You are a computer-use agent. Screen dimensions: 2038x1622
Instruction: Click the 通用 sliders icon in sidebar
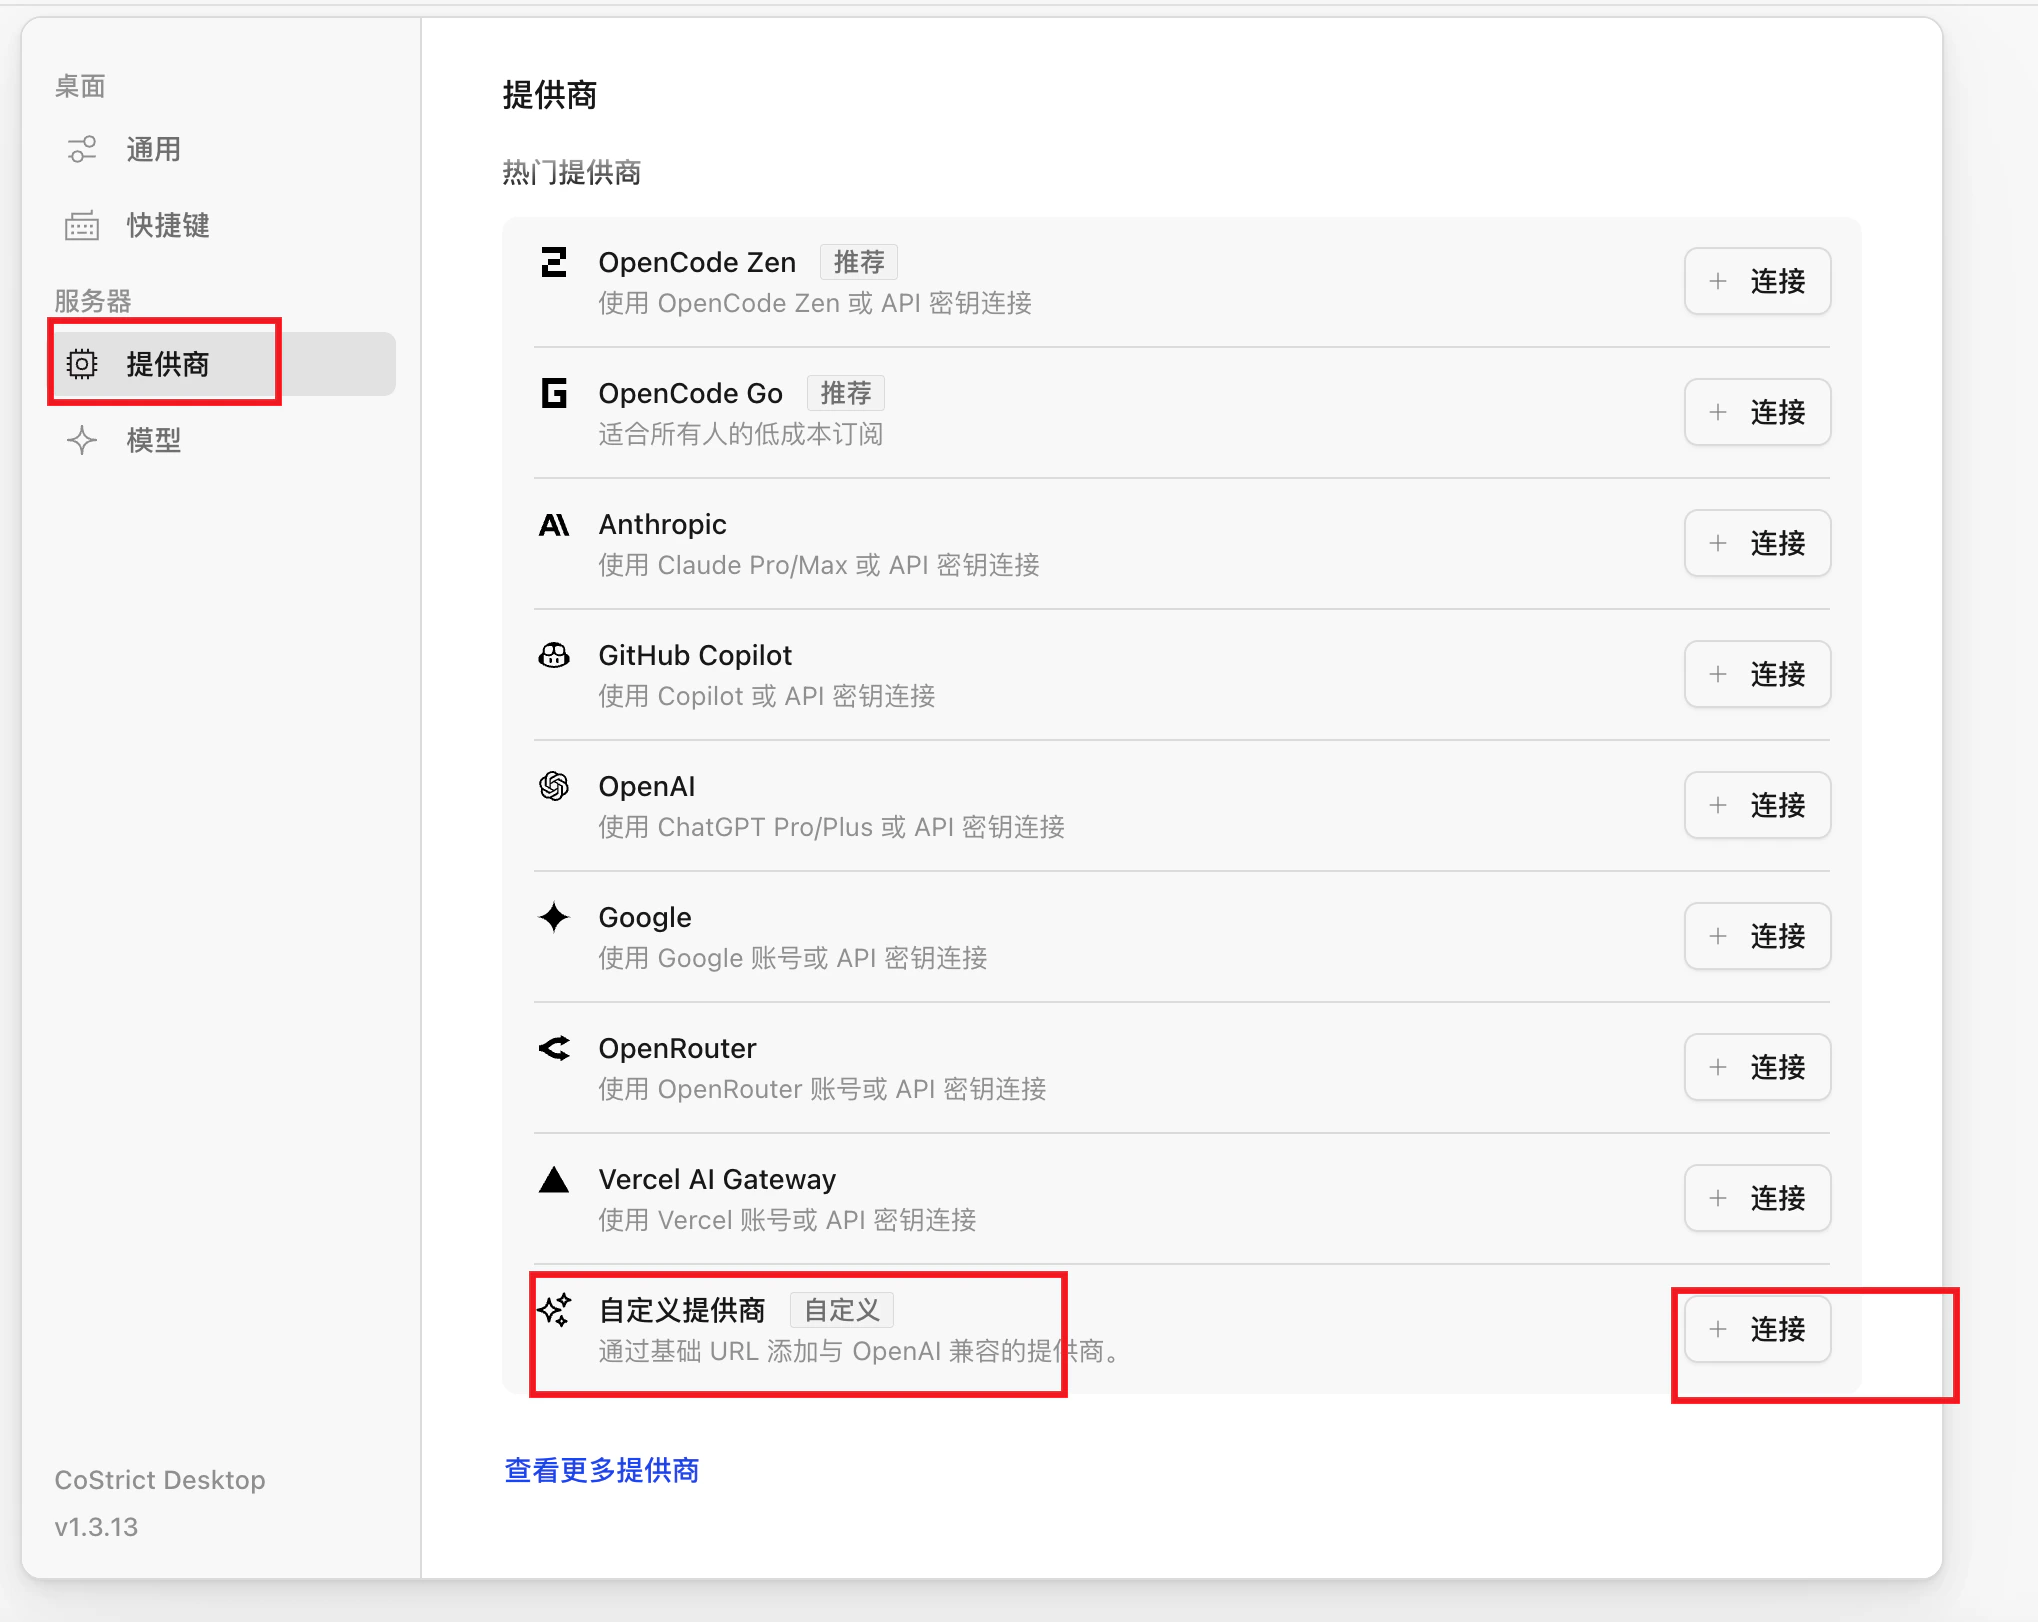[x=82, y=150]
